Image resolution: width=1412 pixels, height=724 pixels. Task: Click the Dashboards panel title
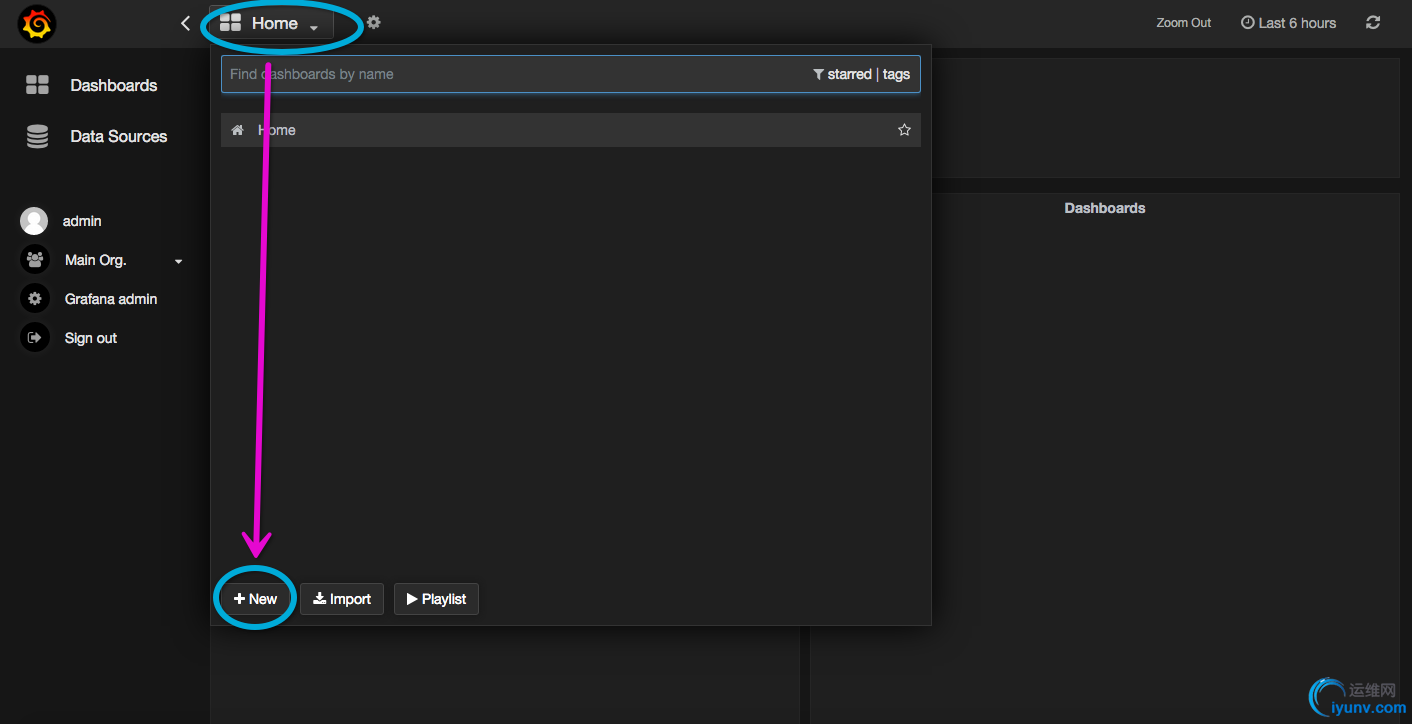click(1105, 208)
